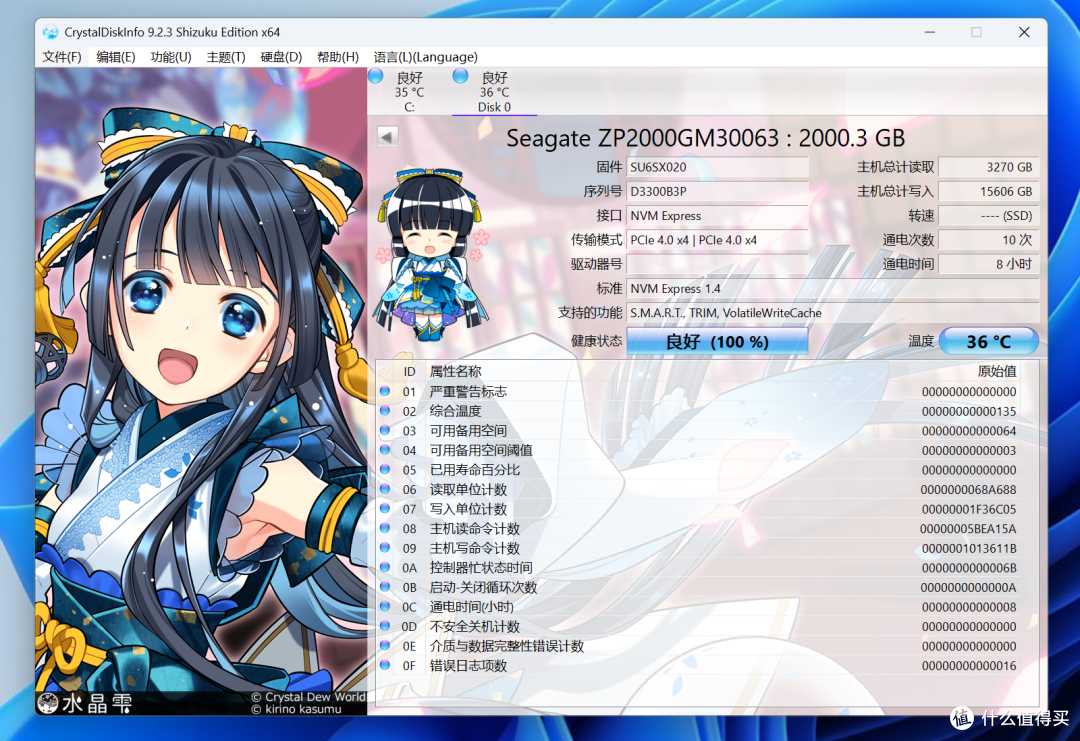Click the status orb on row 0F

click(x=385, y=665)
